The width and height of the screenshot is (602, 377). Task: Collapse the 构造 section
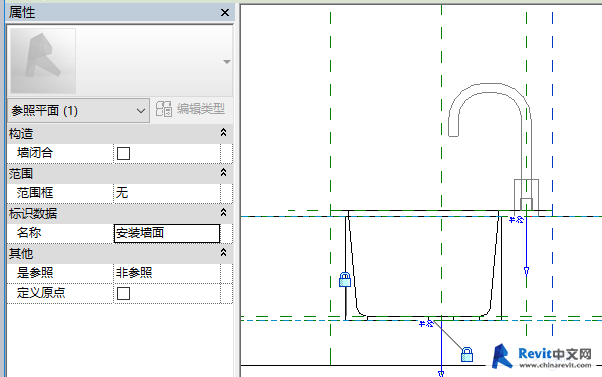click(223, 133)
